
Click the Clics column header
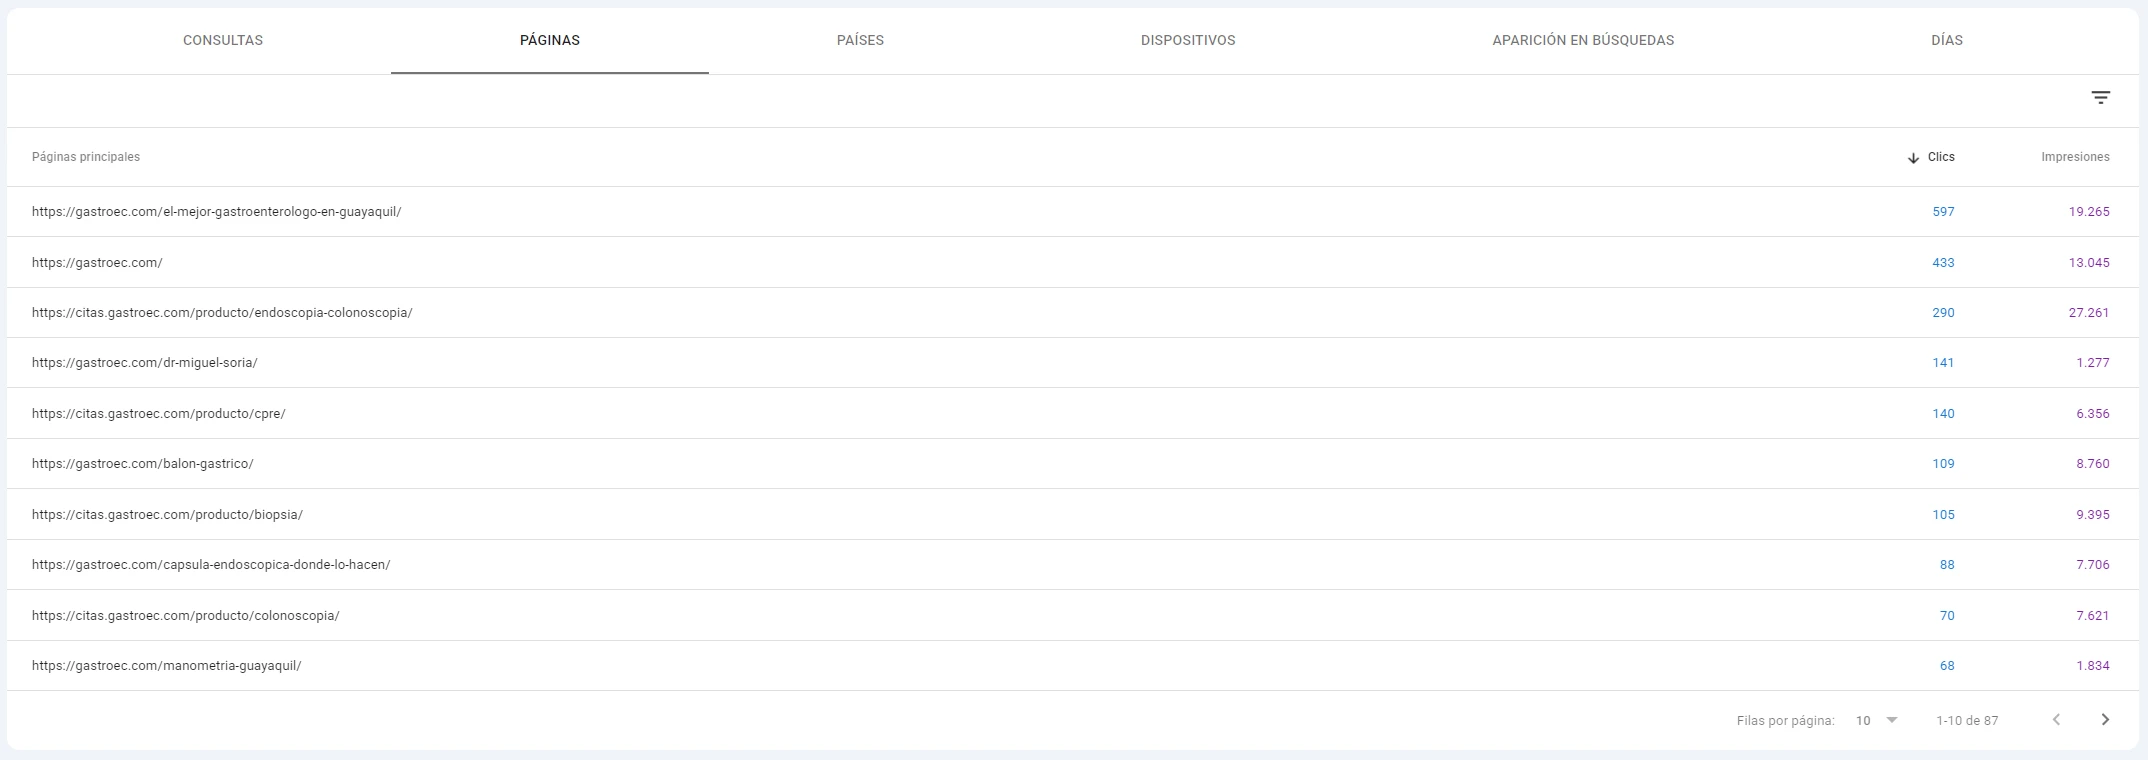point(1941,157)
